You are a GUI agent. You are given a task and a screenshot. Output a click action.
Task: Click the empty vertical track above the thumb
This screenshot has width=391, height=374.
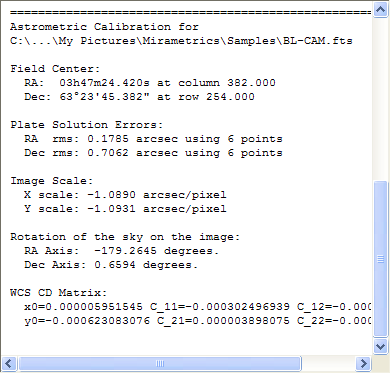[x=380, y=99]
